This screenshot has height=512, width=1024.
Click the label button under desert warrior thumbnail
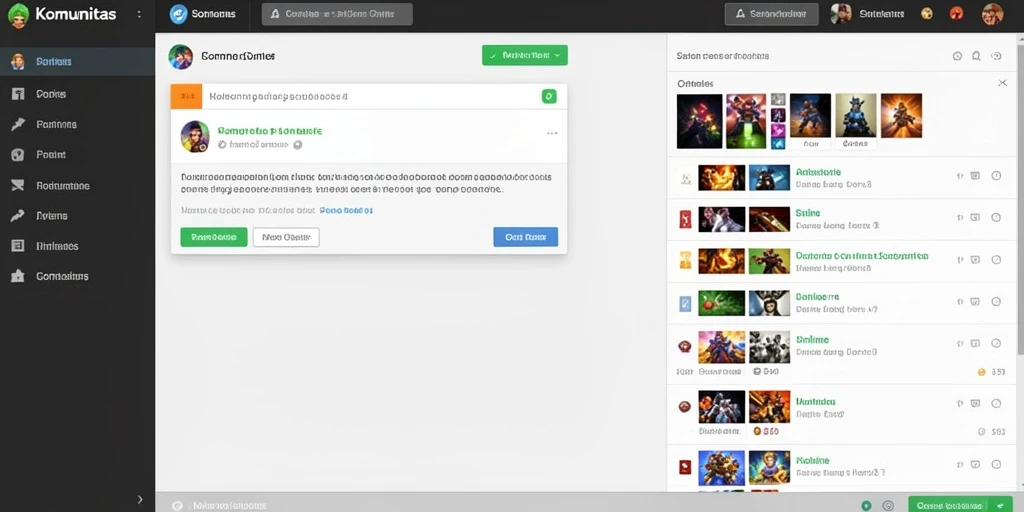[810, 144]
